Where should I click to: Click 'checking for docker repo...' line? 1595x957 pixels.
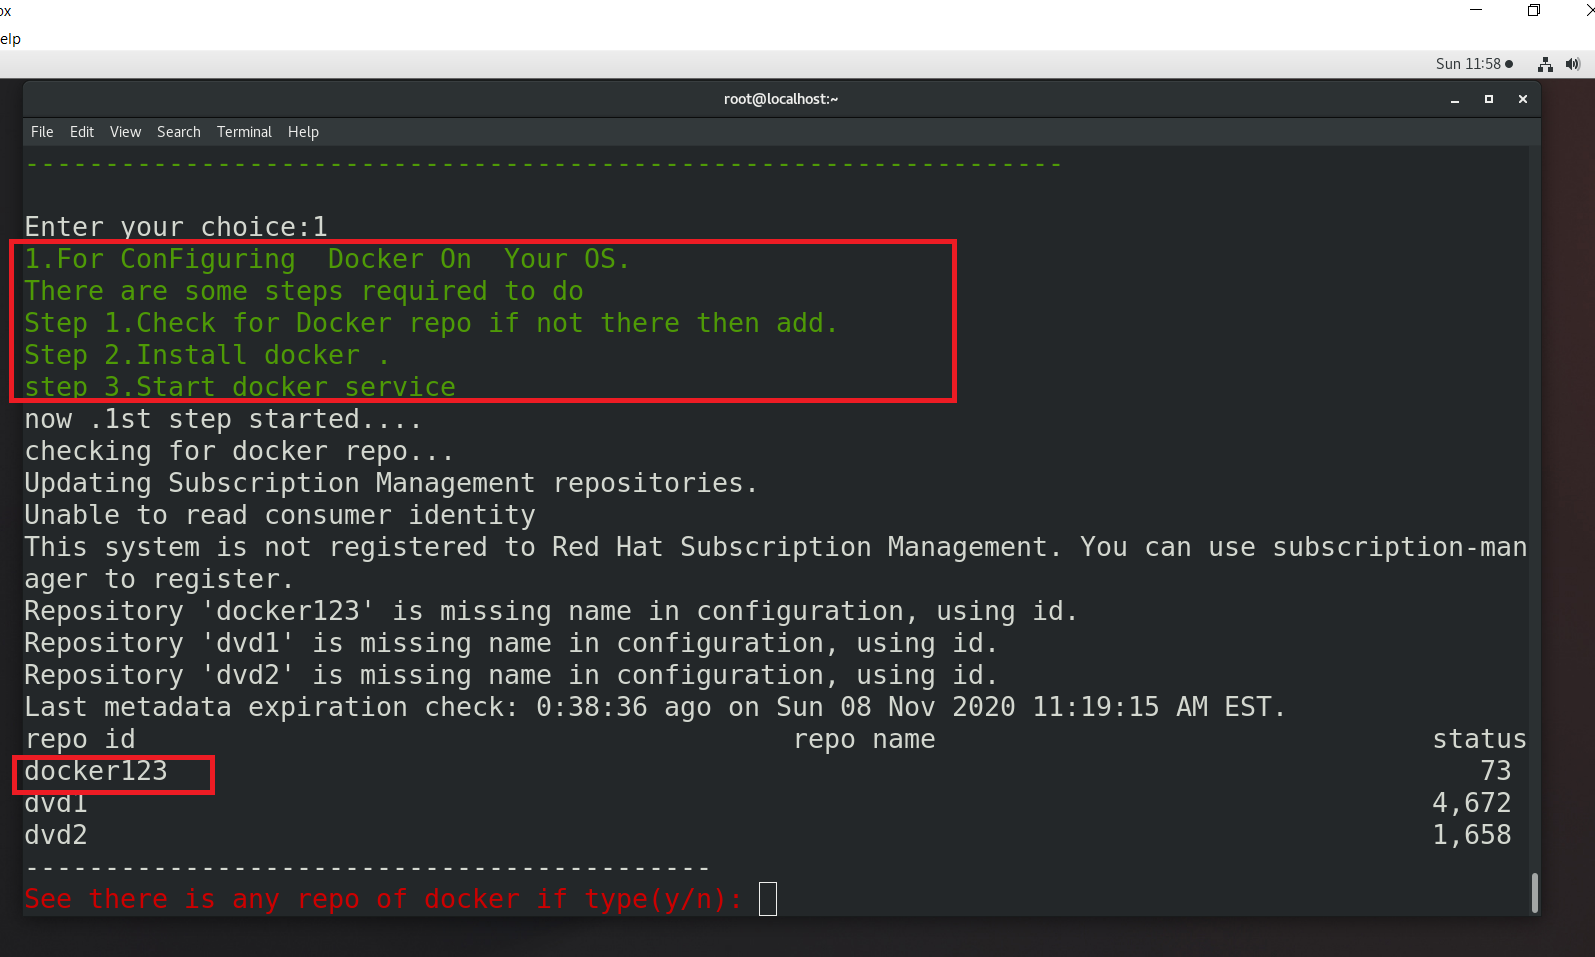click(239, 451)
